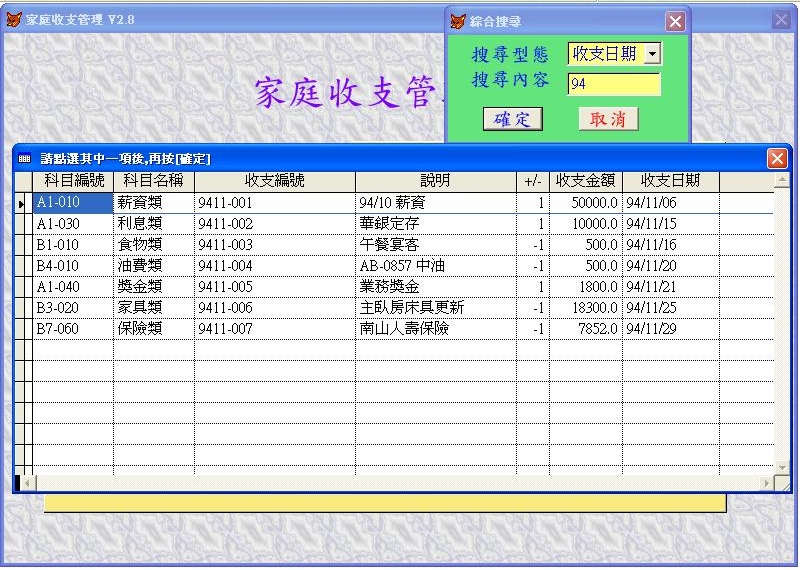Viewport: 800px width, 570px height.
Task: Open the 搜尋型態 dropdown arrow
Action: pyautogui.click(x=652, y=54)
